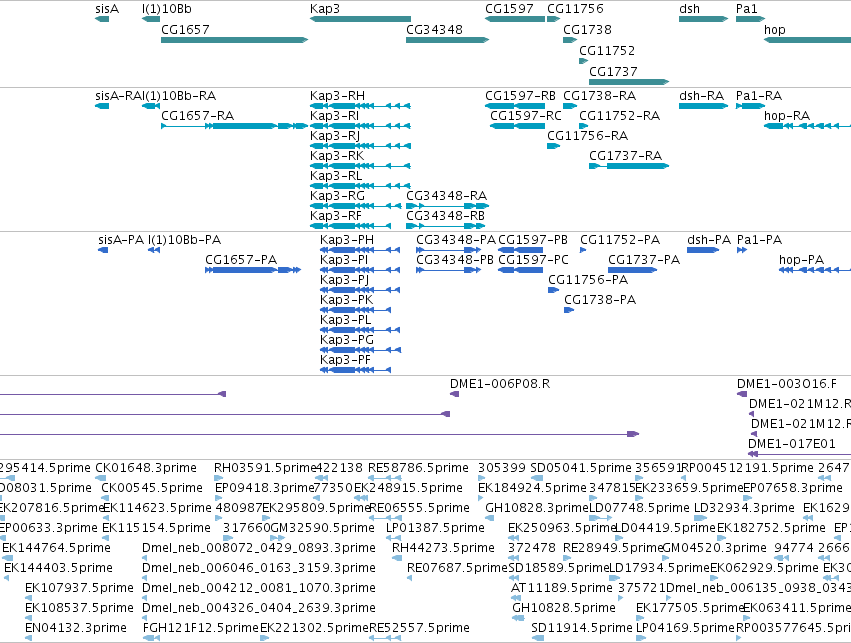Click the CG1738 gene label
851x643 pixels.
[587, 29]
